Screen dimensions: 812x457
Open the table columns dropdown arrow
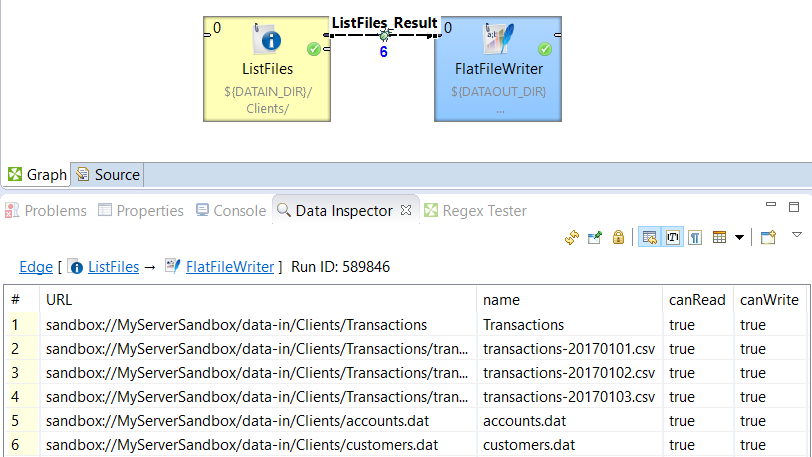point(739,237)
